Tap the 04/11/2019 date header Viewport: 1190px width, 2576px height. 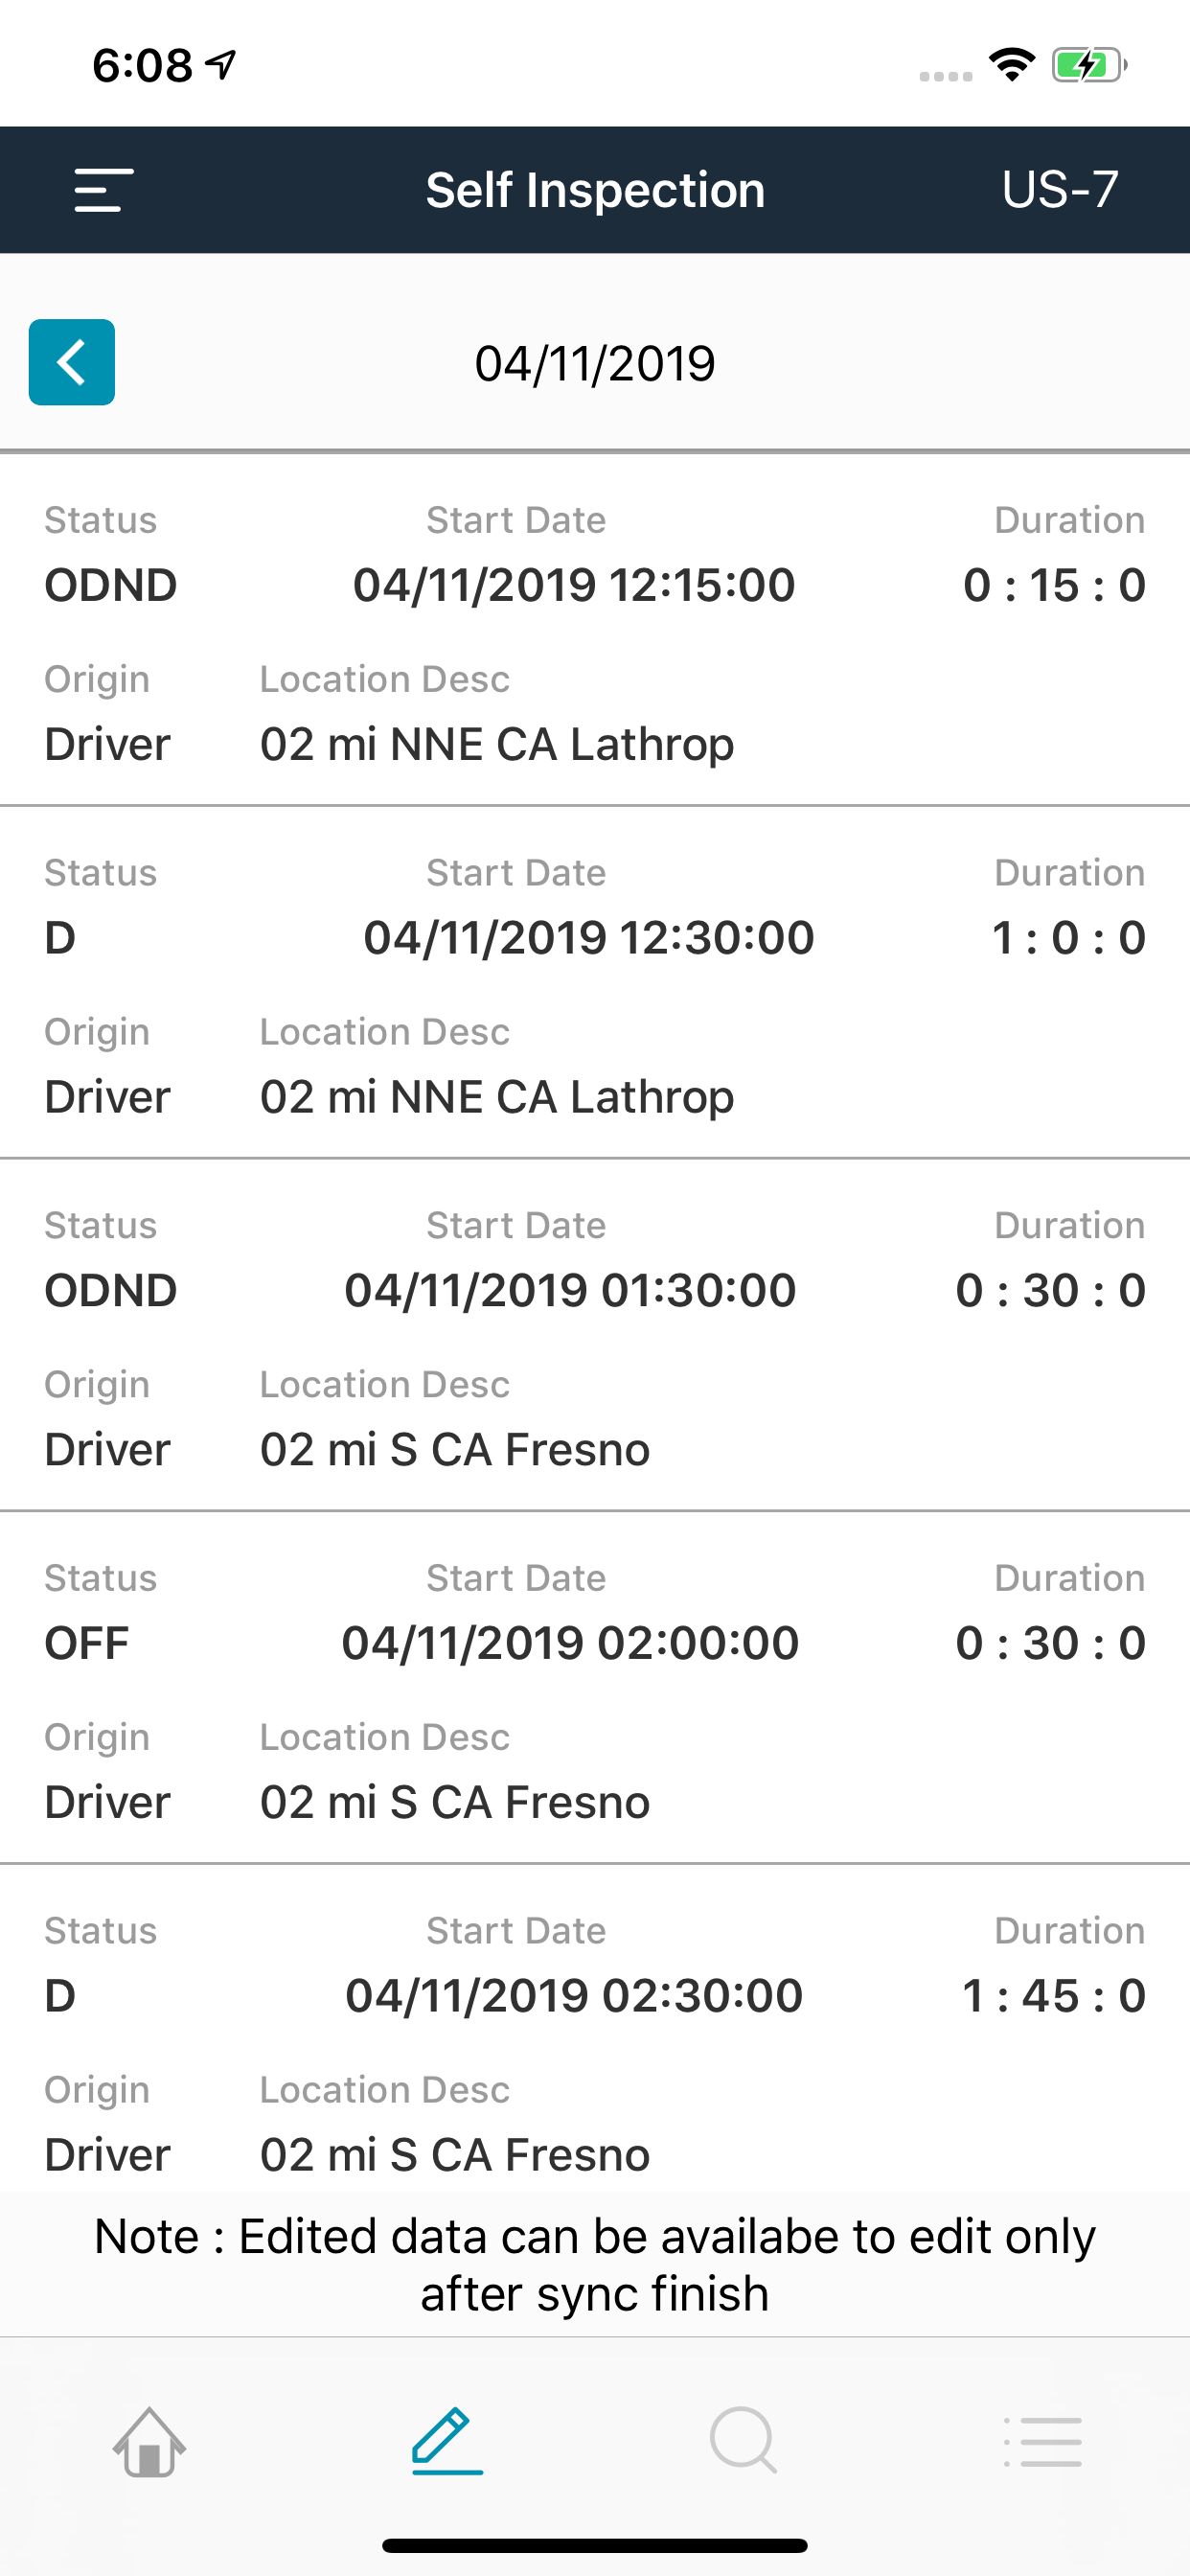595,364
